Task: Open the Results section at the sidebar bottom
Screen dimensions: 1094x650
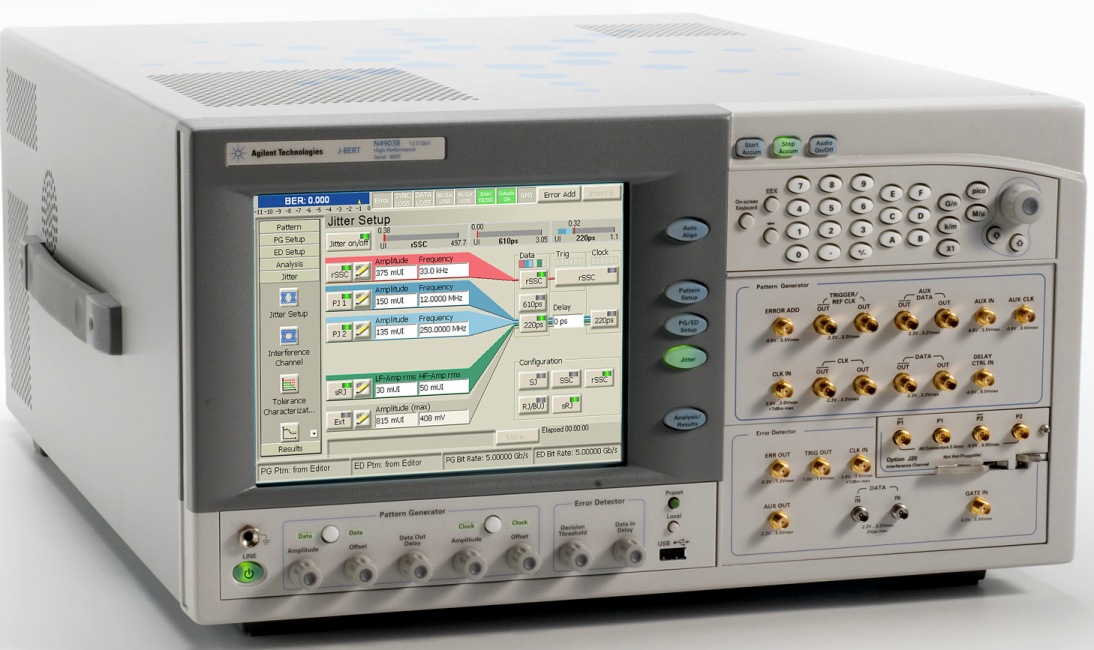Action: pos(288,449)
